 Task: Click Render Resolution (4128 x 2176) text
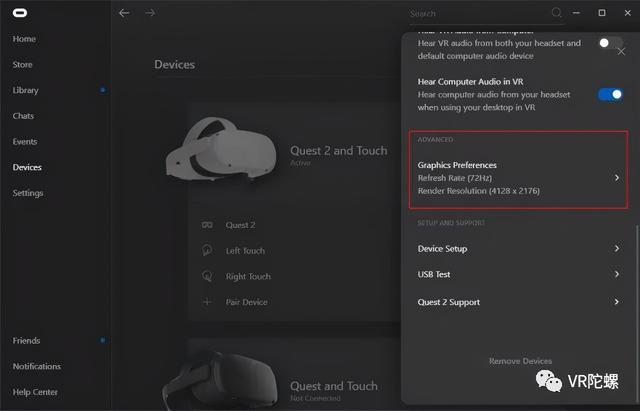[x=478, y=191]
